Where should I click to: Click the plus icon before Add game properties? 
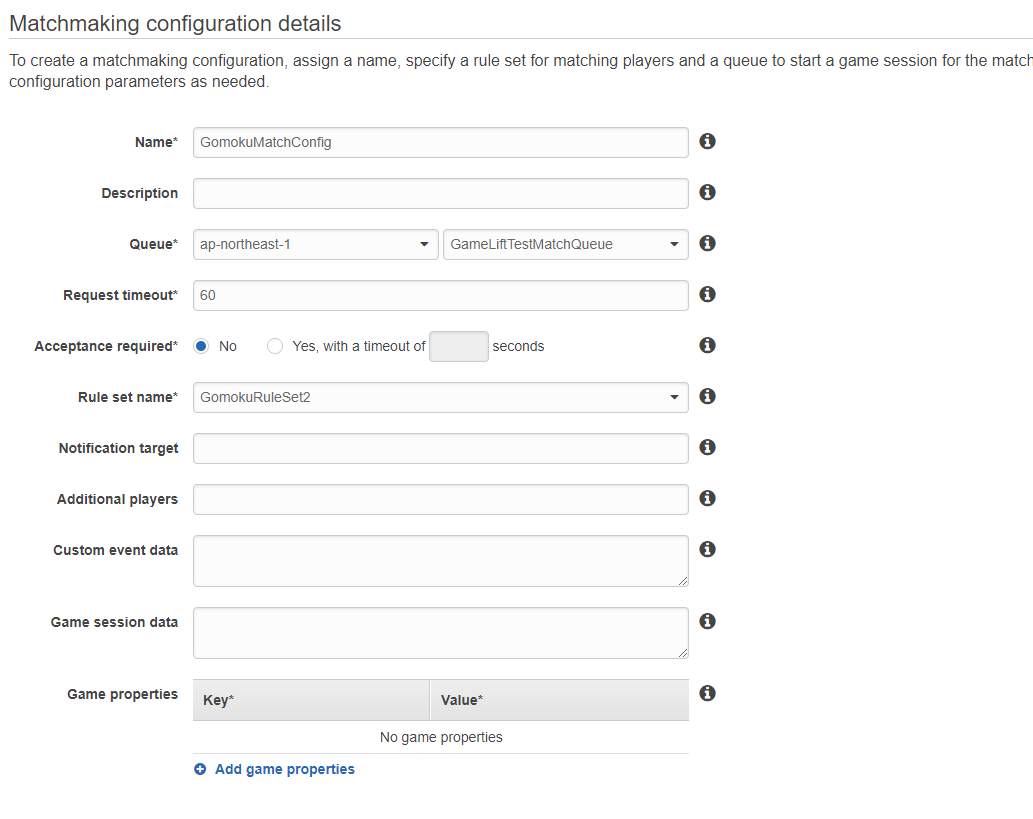[200, 769]
